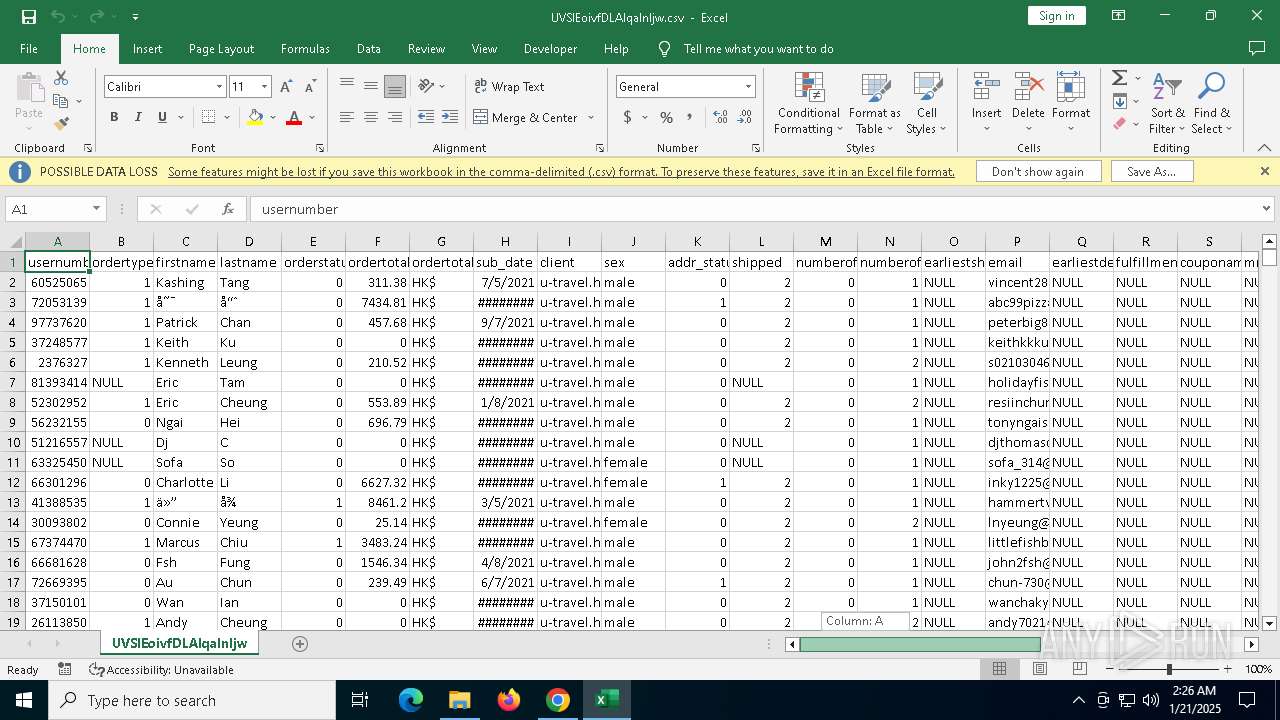Increase font size button
Image resolution: width=1280 pixels, height=720 pixels.
[286, 87]
